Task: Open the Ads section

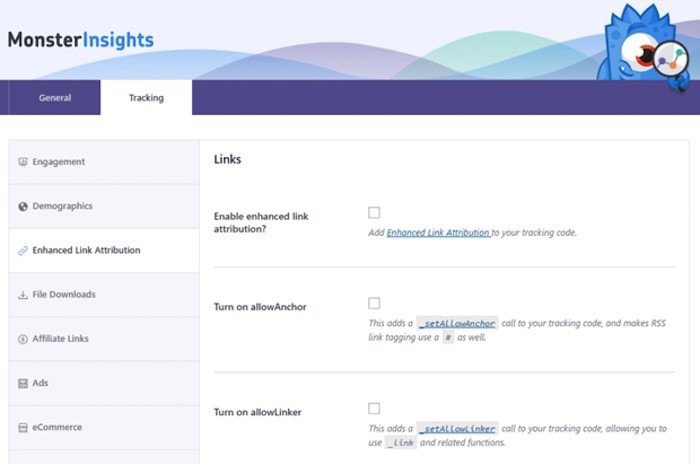Action: tap(104, 383)
